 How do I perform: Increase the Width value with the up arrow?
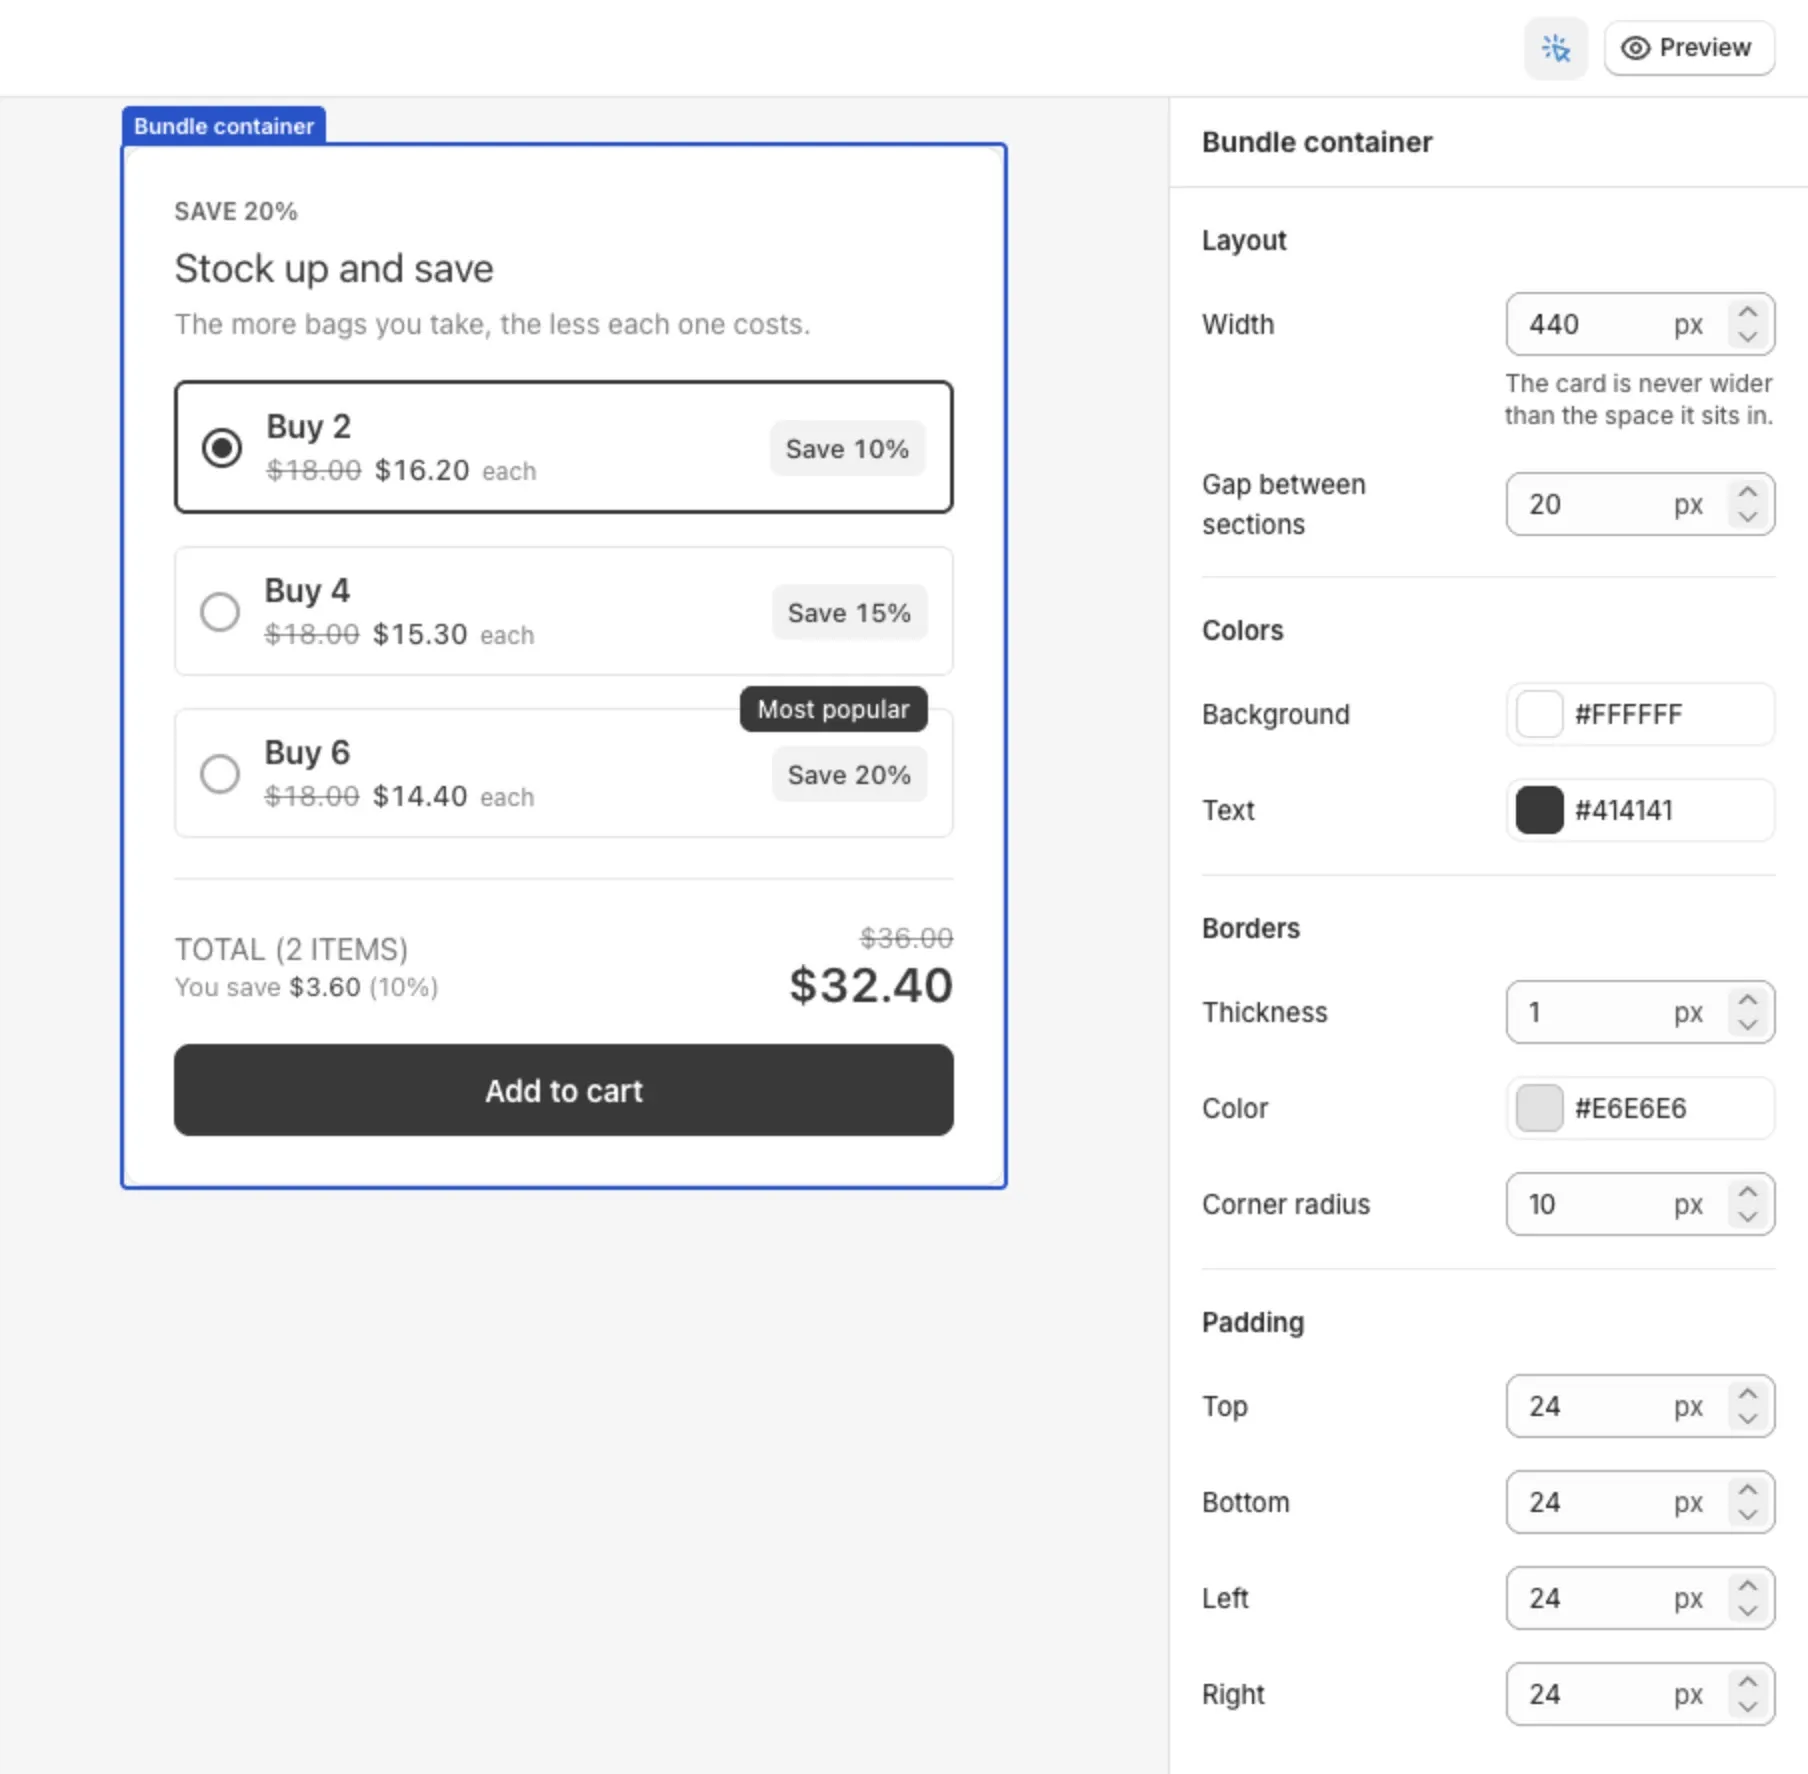click(1748, 312)
